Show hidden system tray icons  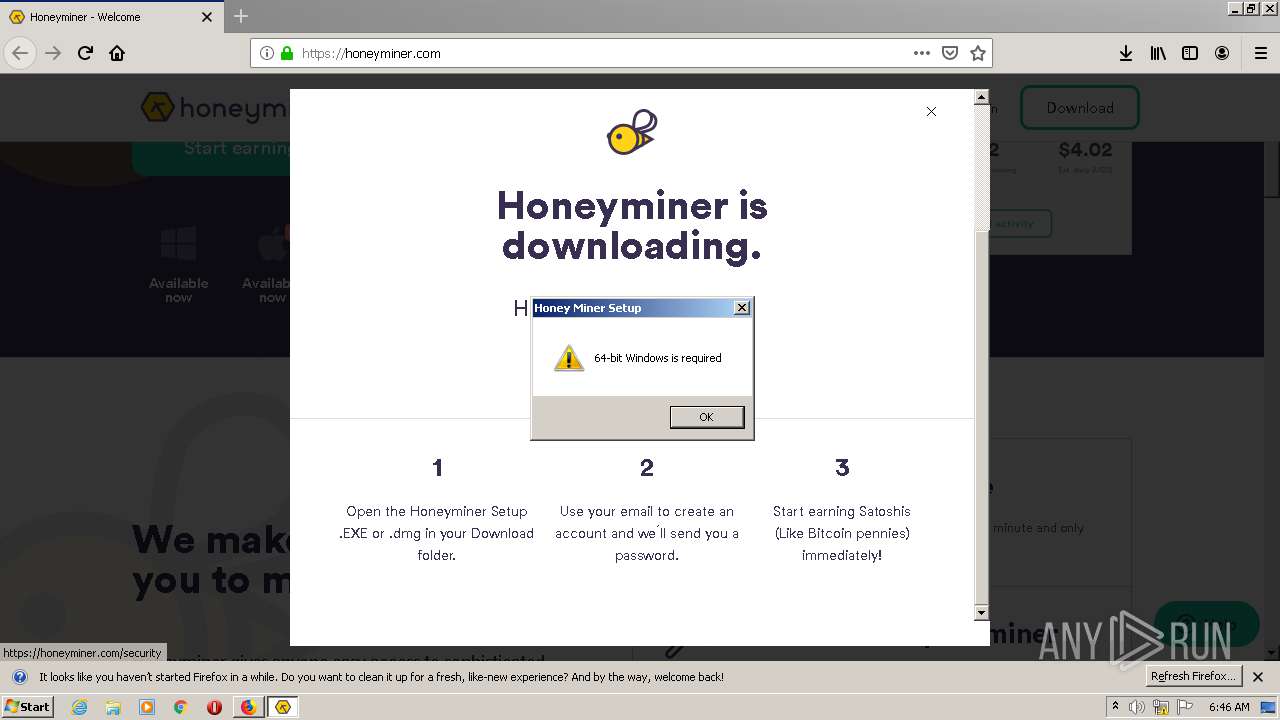(1115, 707)
